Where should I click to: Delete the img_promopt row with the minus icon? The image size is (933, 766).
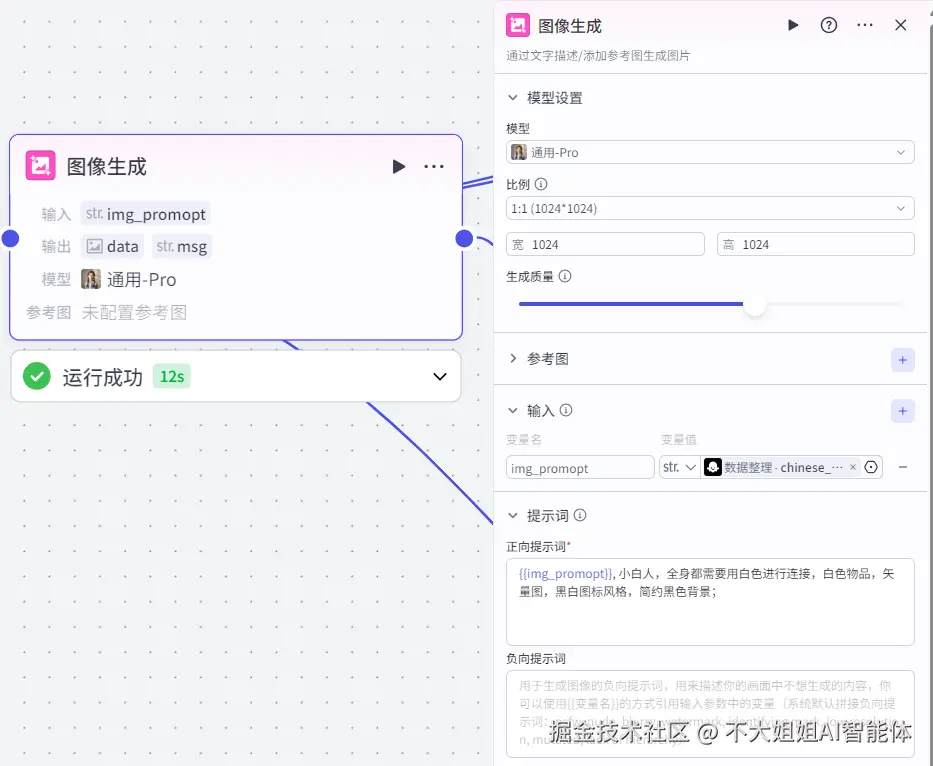tap(903, 467)
